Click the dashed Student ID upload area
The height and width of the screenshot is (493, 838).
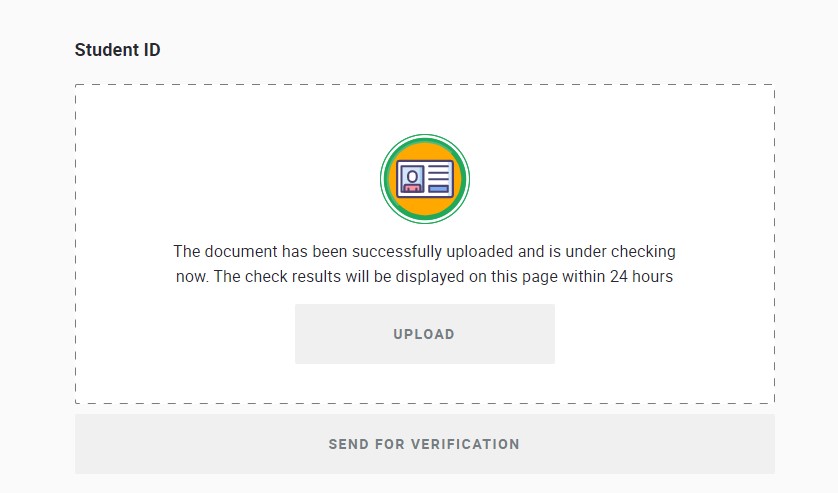pos(425,244)
